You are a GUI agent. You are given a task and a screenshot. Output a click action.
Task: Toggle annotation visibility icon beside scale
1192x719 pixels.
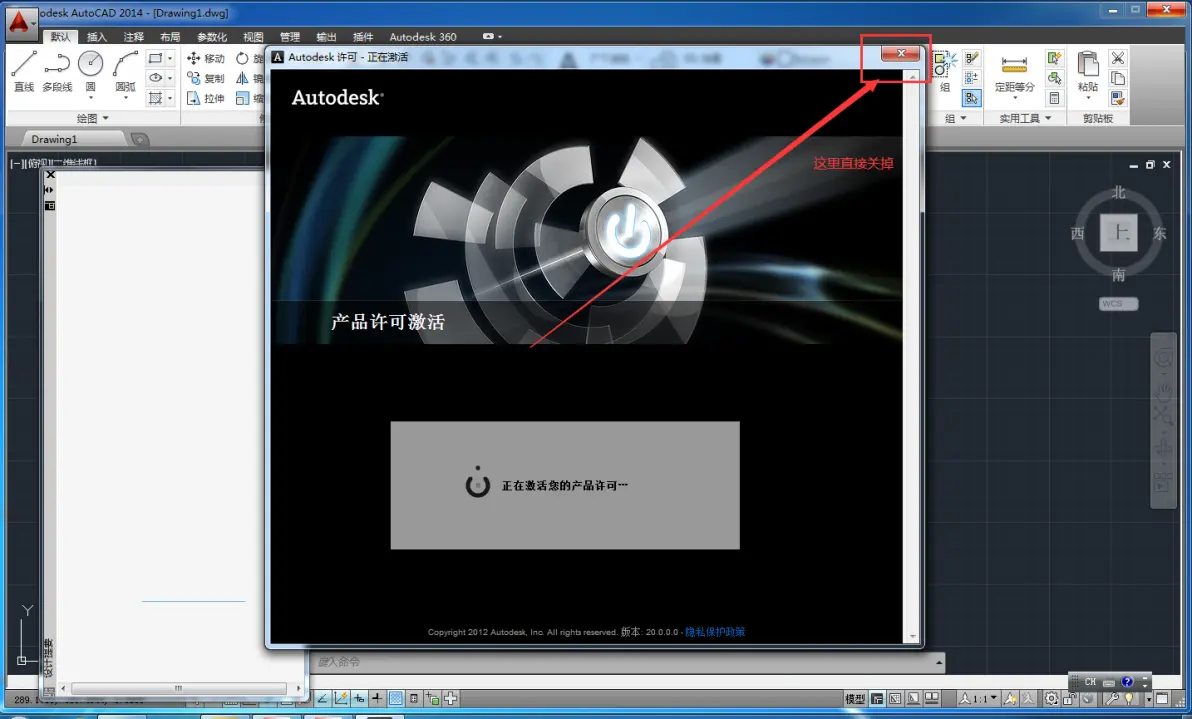(1010, 698)
